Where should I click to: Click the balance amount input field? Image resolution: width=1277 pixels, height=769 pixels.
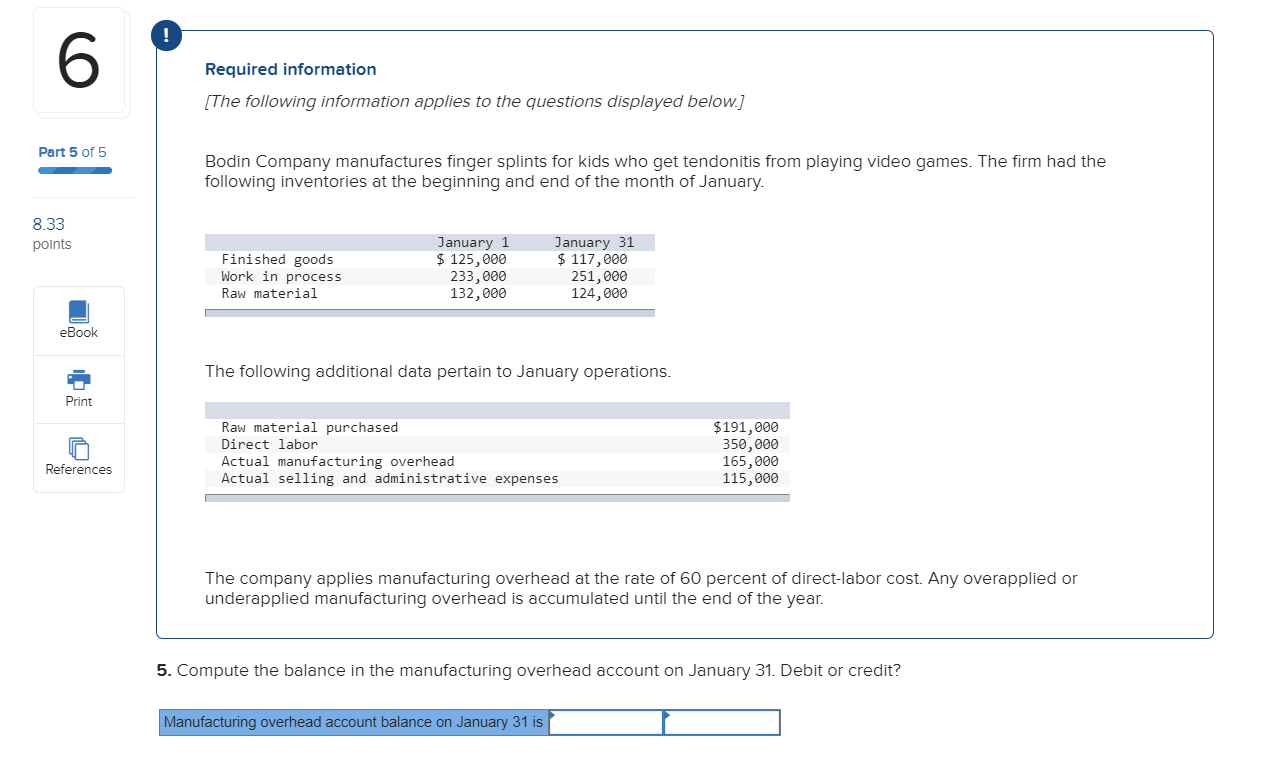point(606,722)
